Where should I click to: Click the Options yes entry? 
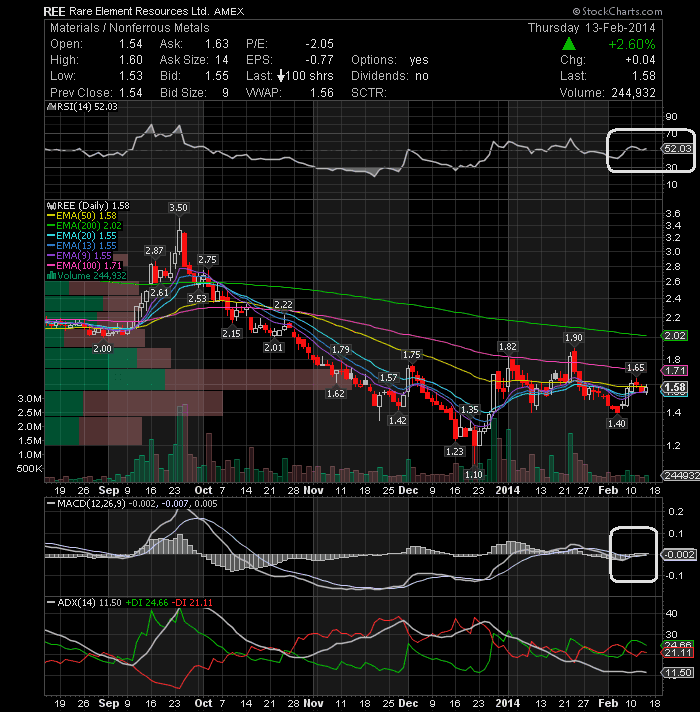[x=389, y=60]
